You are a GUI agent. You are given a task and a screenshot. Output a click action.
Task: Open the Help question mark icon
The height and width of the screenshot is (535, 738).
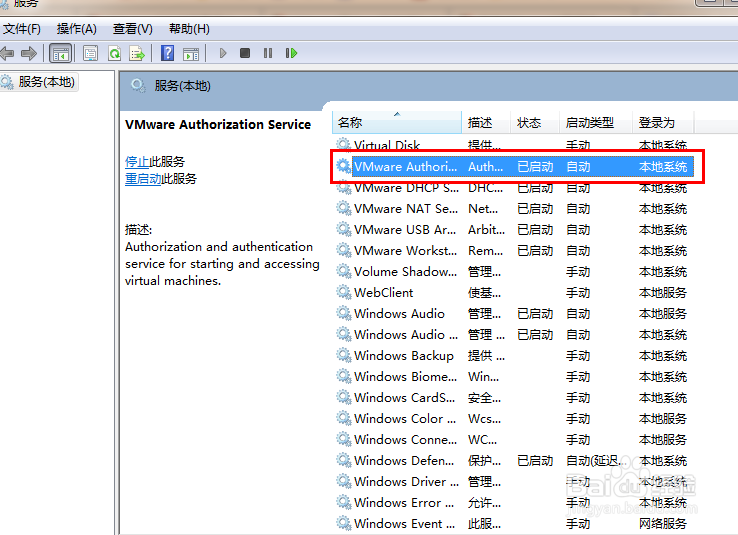(x=167, y=53)
